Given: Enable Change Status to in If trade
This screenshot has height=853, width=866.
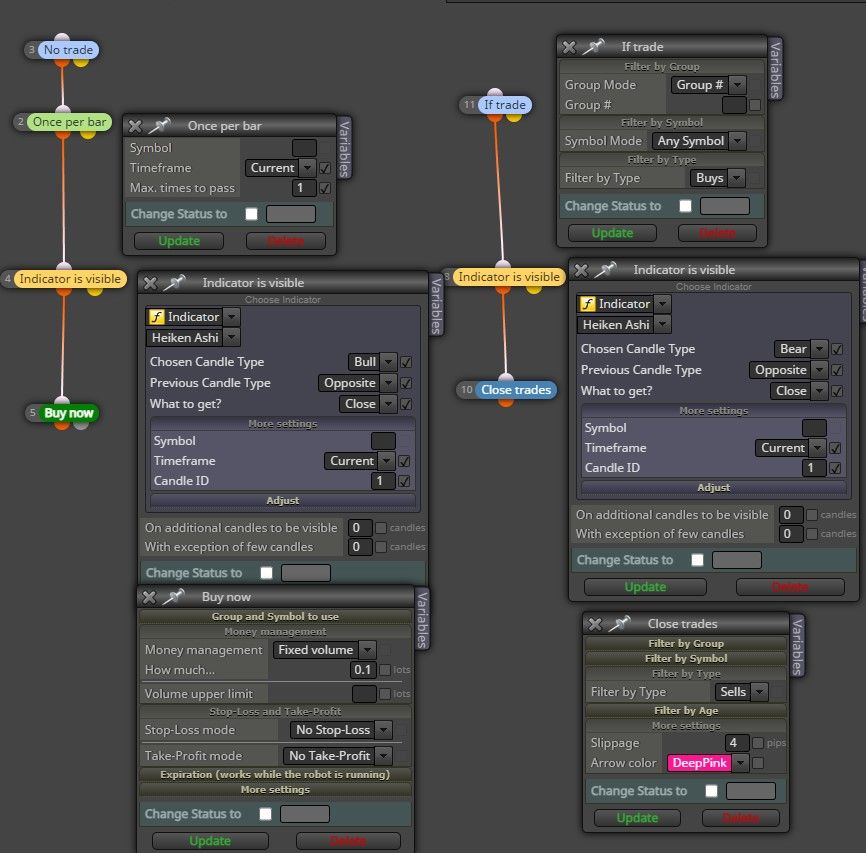Looking at the screenshot, I should point(685,206).
